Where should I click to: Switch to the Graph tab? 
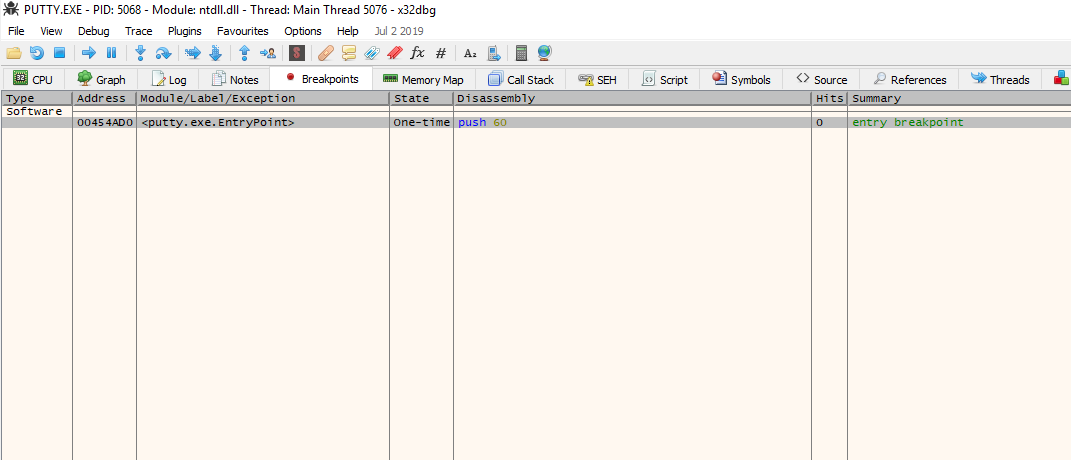pyautogui.click(x=102, y=79)
